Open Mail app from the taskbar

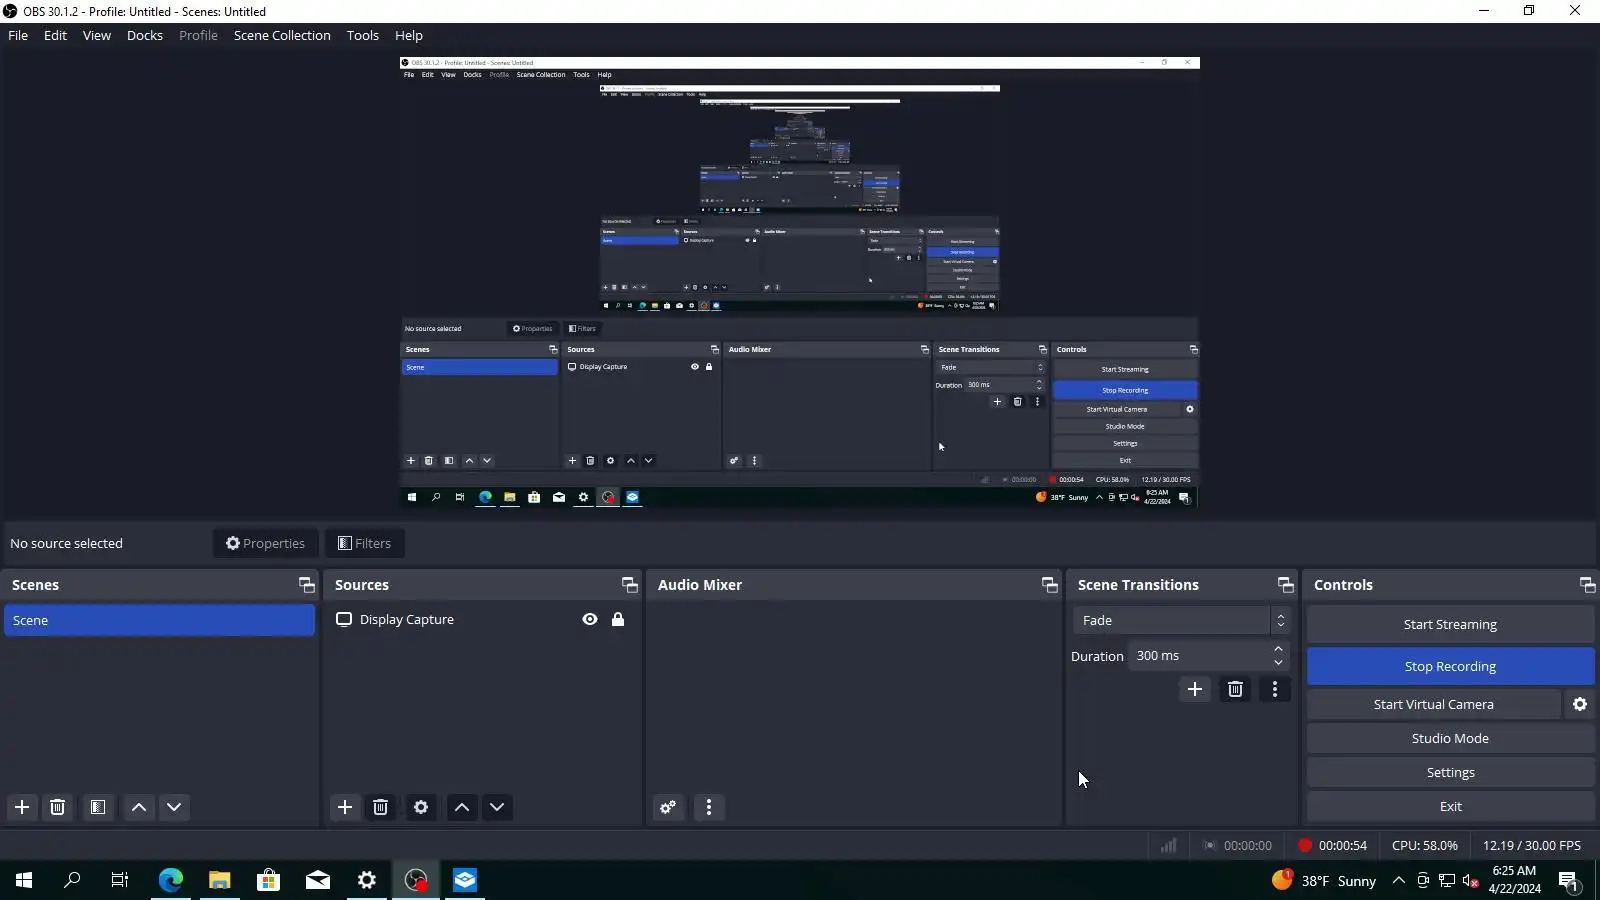pyautogui.click(x=318, y=880)
